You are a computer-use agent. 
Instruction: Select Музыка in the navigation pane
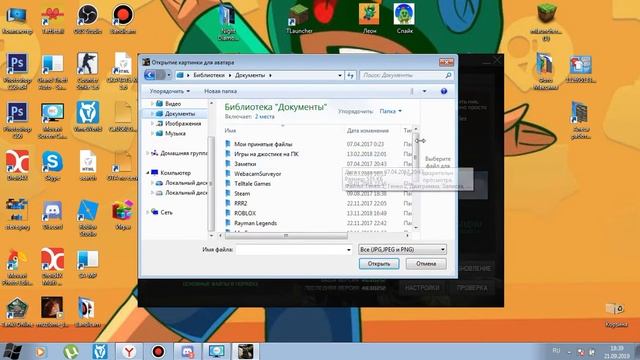point(175,133)
